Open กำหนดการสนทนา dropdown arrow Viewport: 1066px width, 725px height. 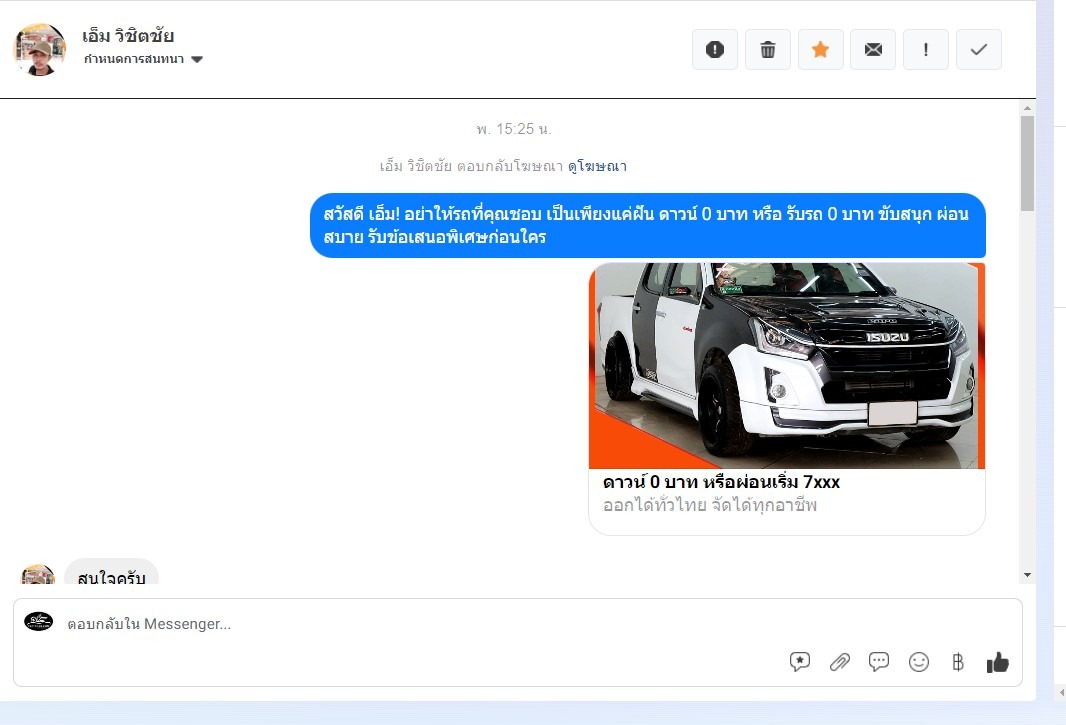[x=197, y=59]
